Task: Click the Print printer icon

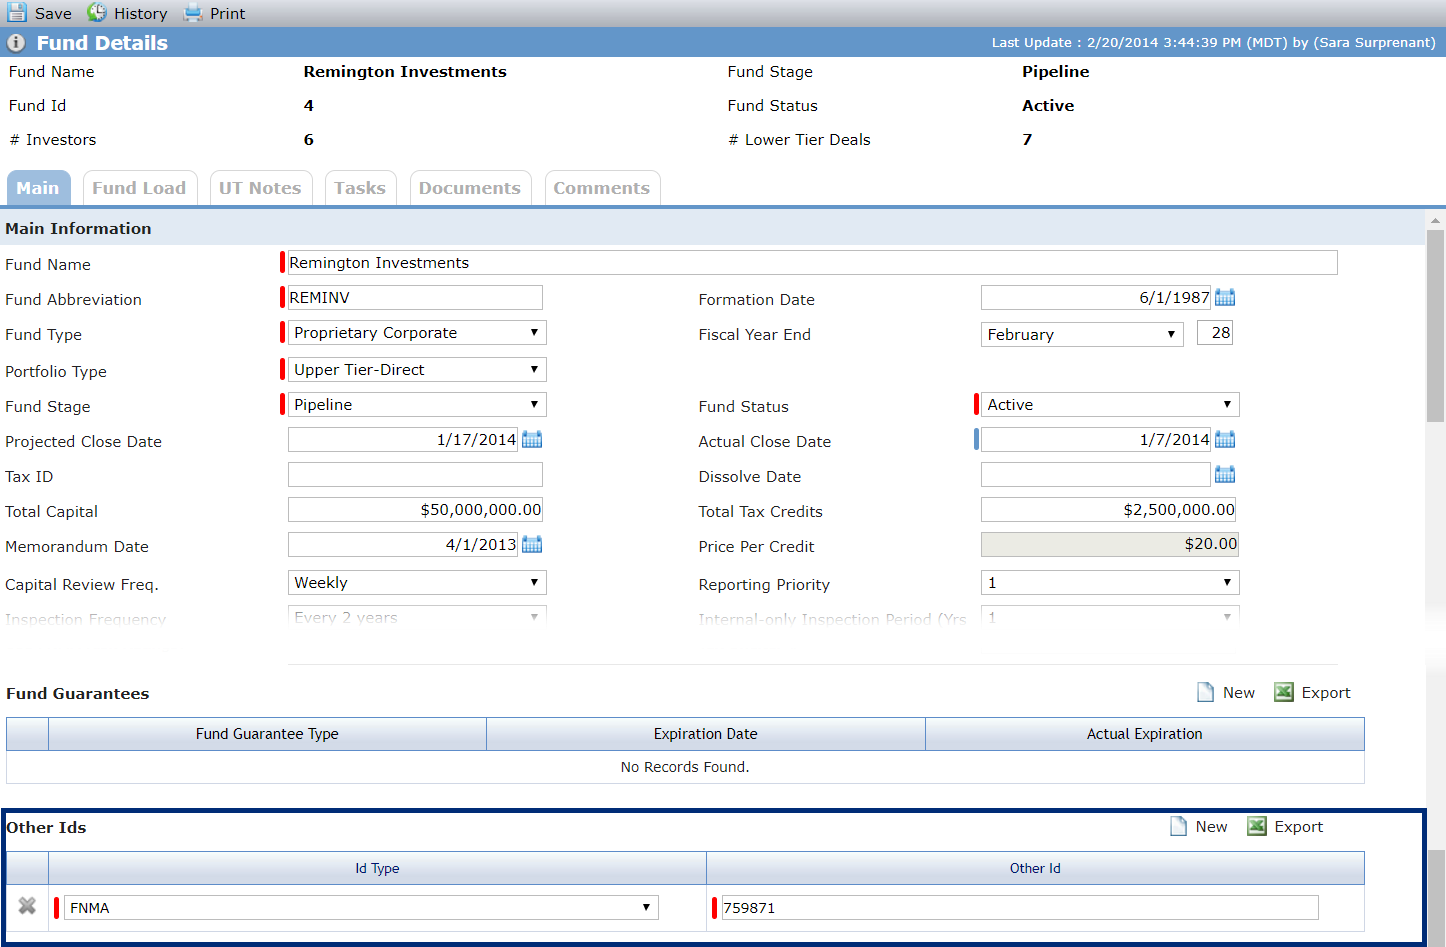Action: click(x=193, y=13)
